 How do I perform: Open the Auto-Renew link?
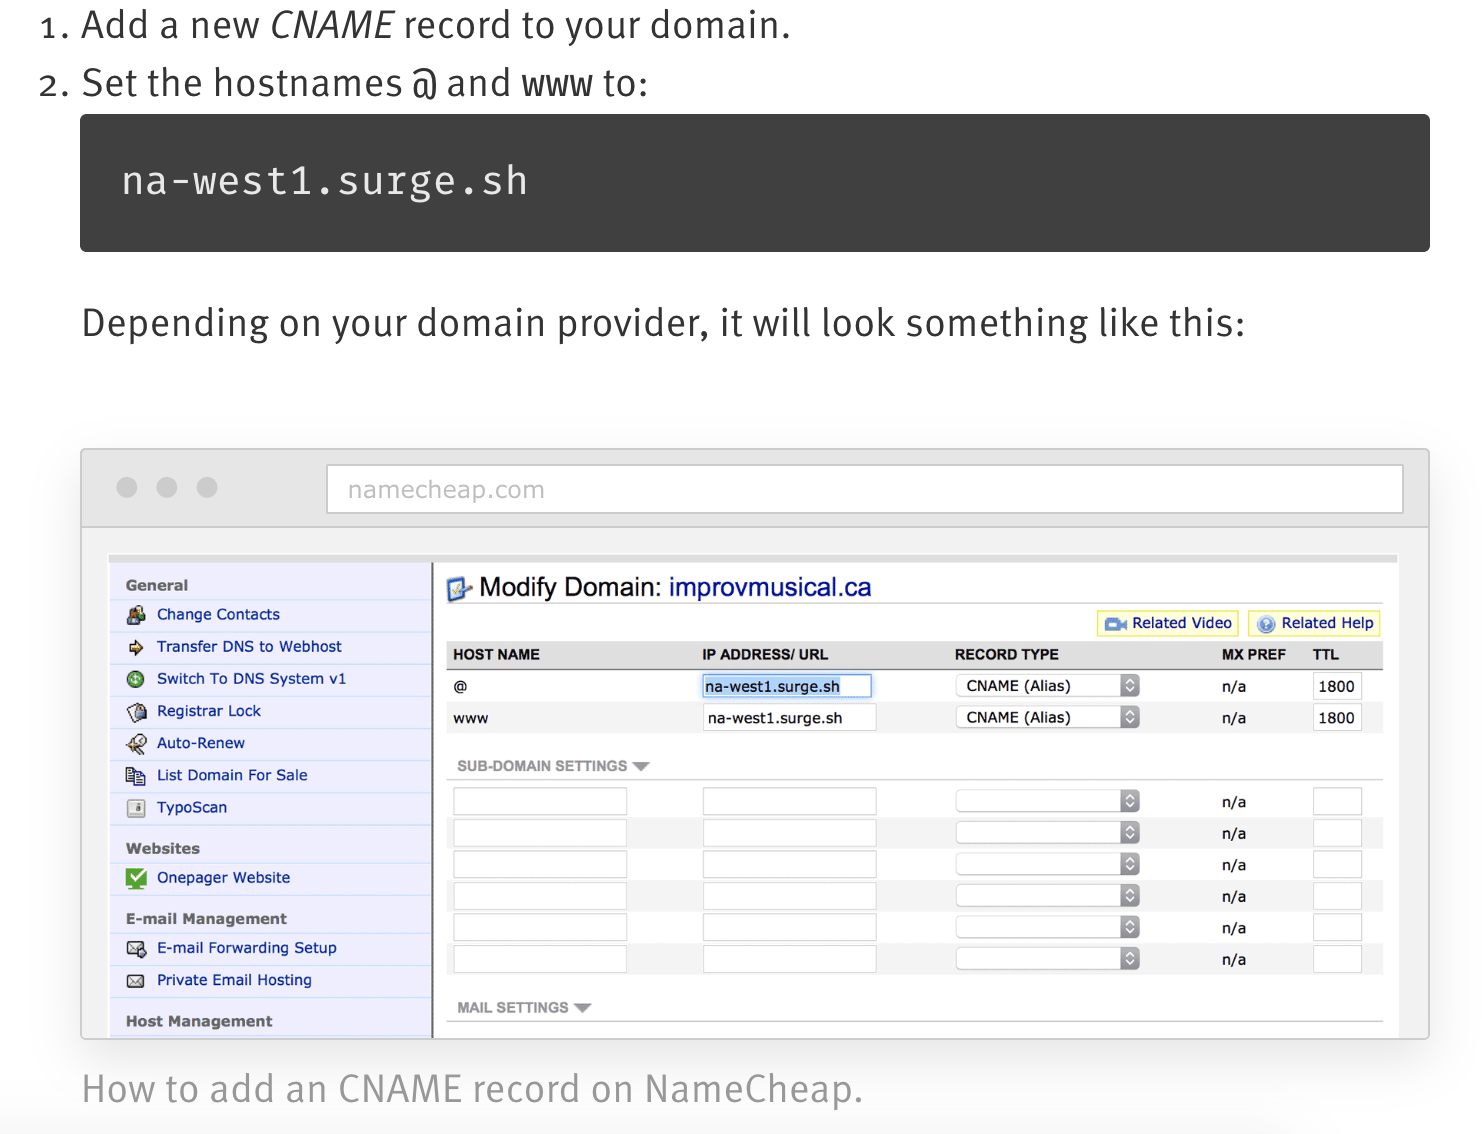[201, 743]
